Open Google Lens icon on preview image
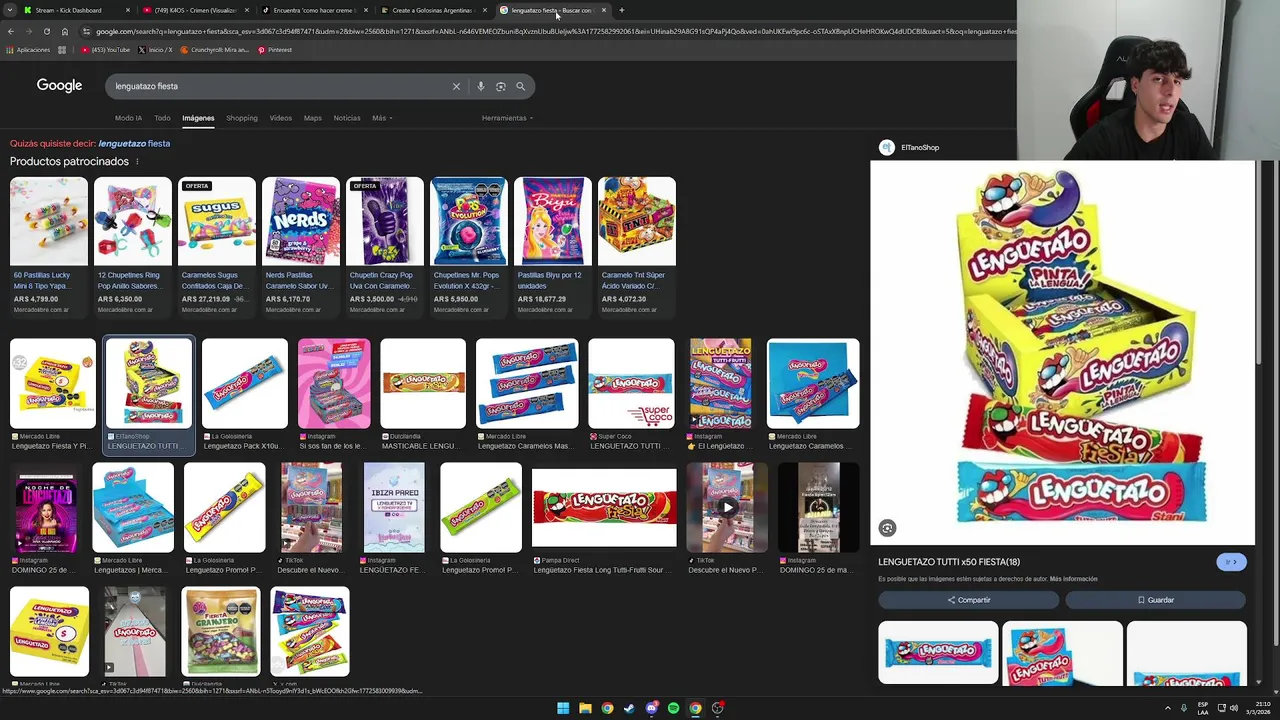 point(887,528)
